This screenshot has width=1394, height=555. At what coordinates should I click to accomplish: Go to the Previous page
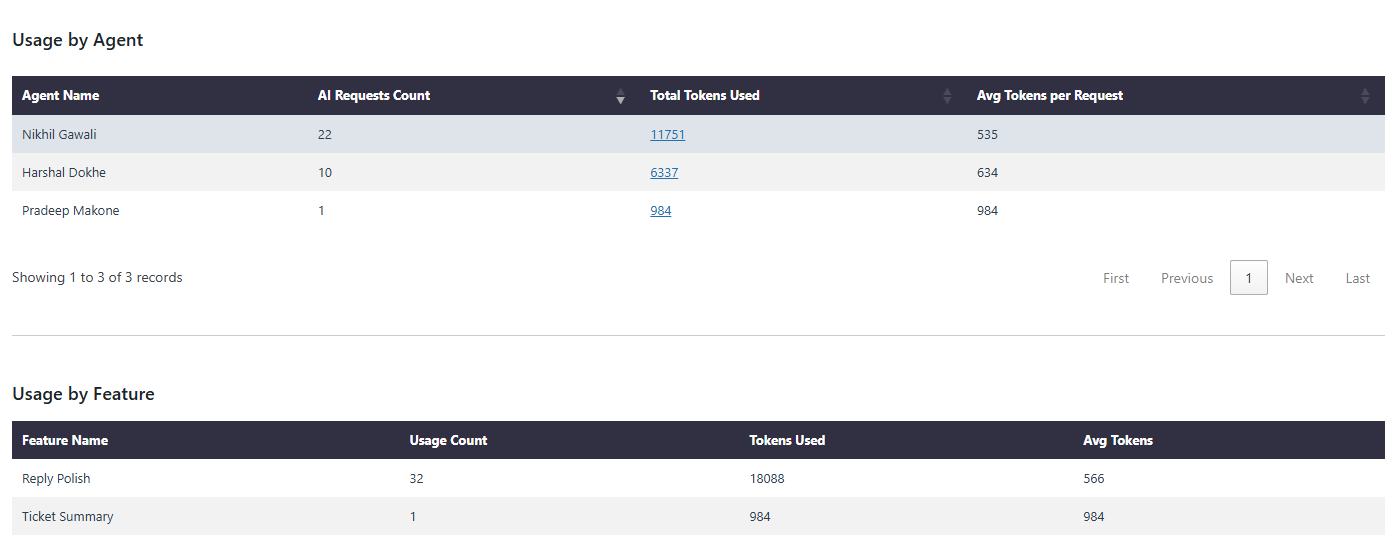1186,278
